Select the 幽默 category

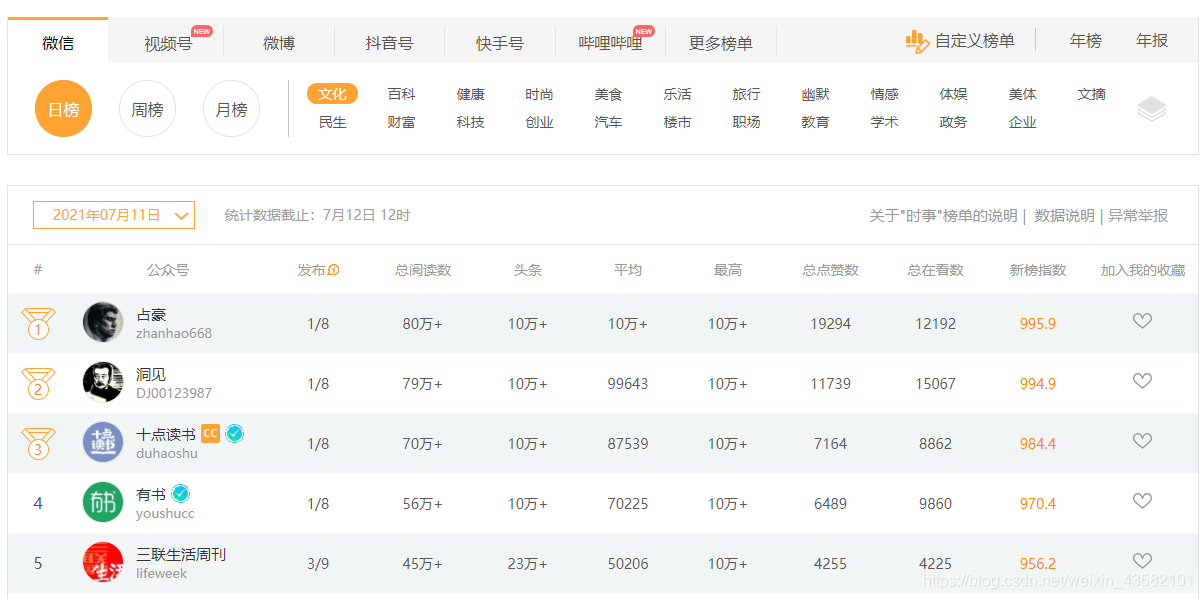pyautogui.click(x=816, y=94)
